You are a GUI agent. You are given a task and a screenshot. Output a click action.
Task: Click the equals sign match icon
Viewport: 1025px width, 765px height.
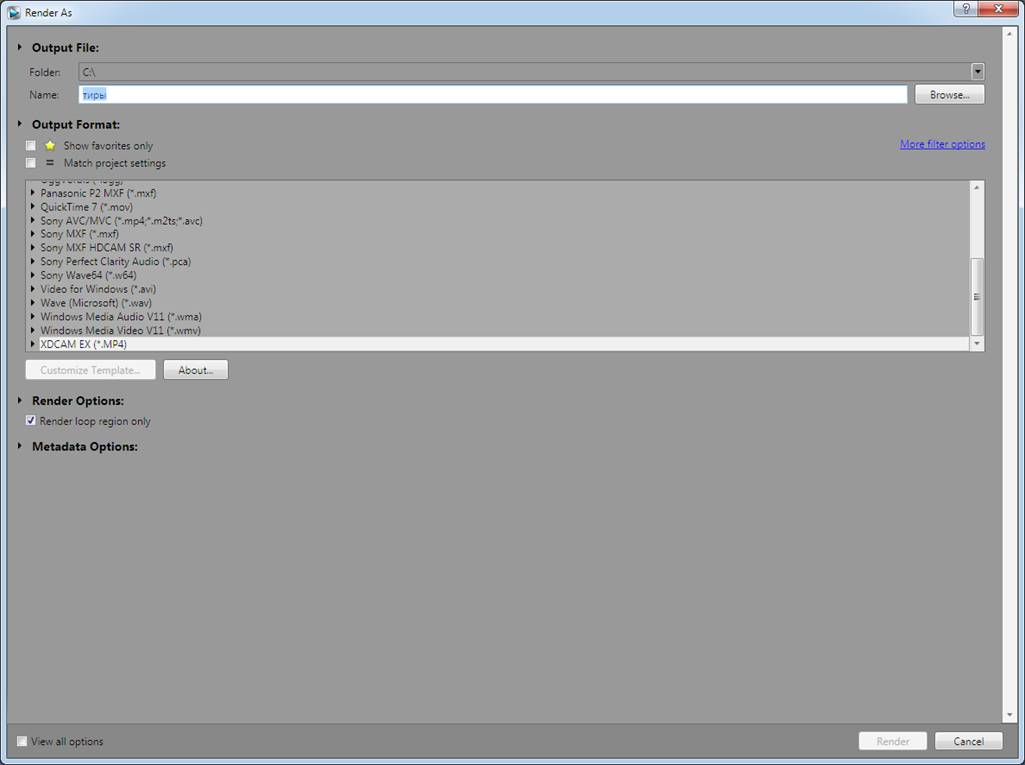pos(50,163)
